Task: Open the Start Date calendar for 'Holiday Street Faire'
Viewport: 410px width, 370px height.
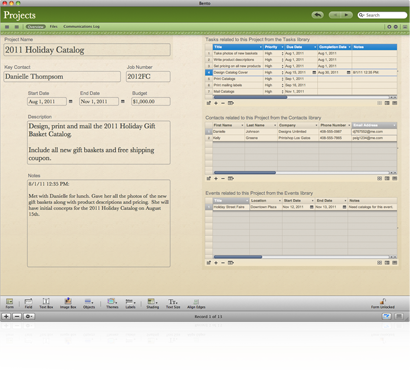Action: pyautogui.click(x=312, y=207)
